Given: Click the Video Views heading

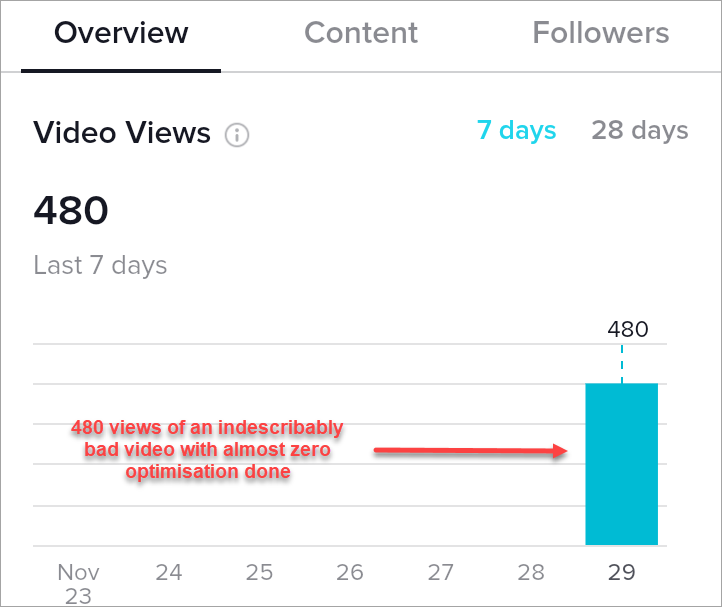Looking at the screenshot, I should click(x=122, y=133).
